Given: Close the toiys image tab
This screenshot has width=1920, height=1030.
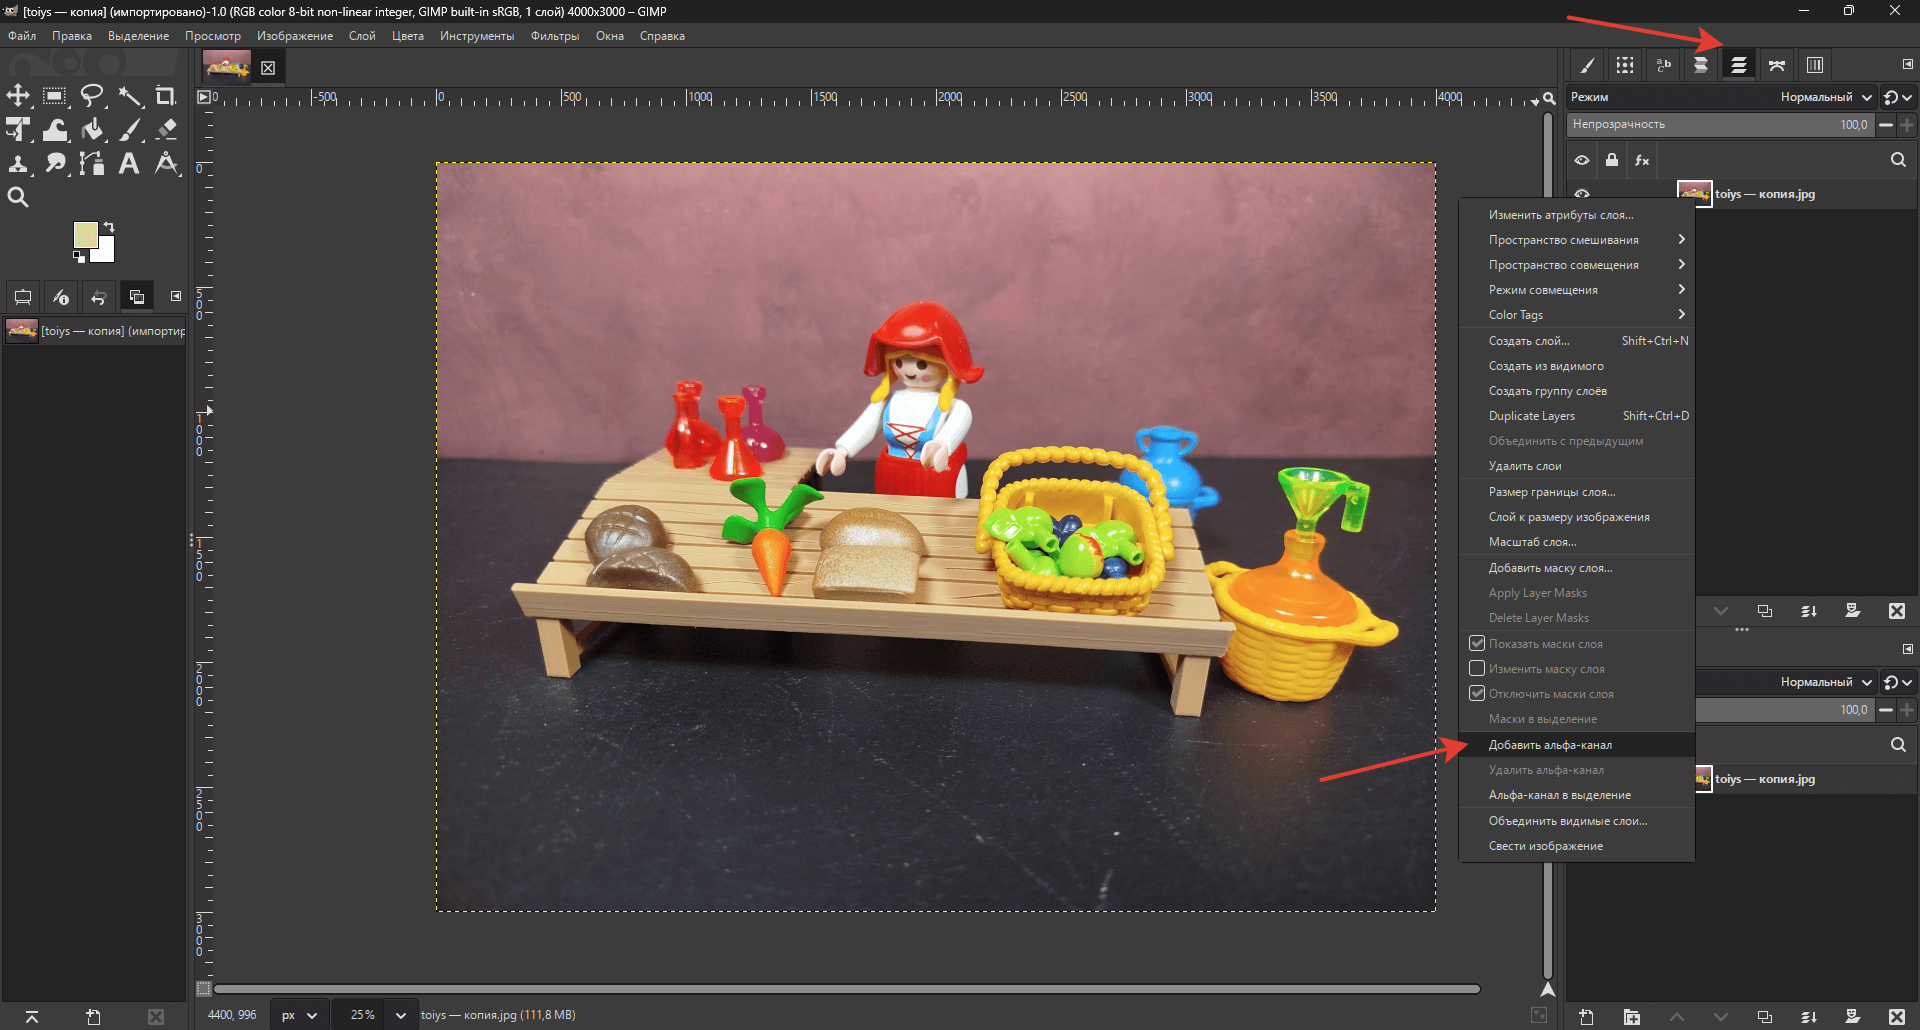Looking at the screenshot, I should click(268, 68).
